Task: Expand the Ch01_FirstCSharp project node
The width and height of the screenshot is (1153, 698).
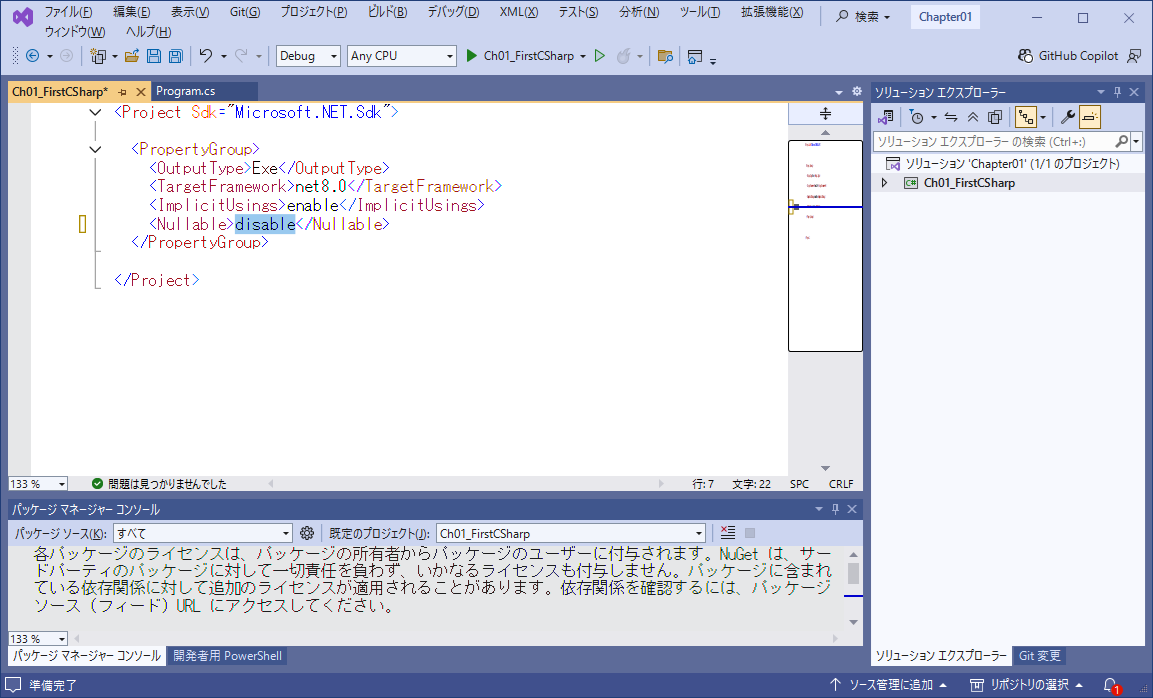Action: 885,183
